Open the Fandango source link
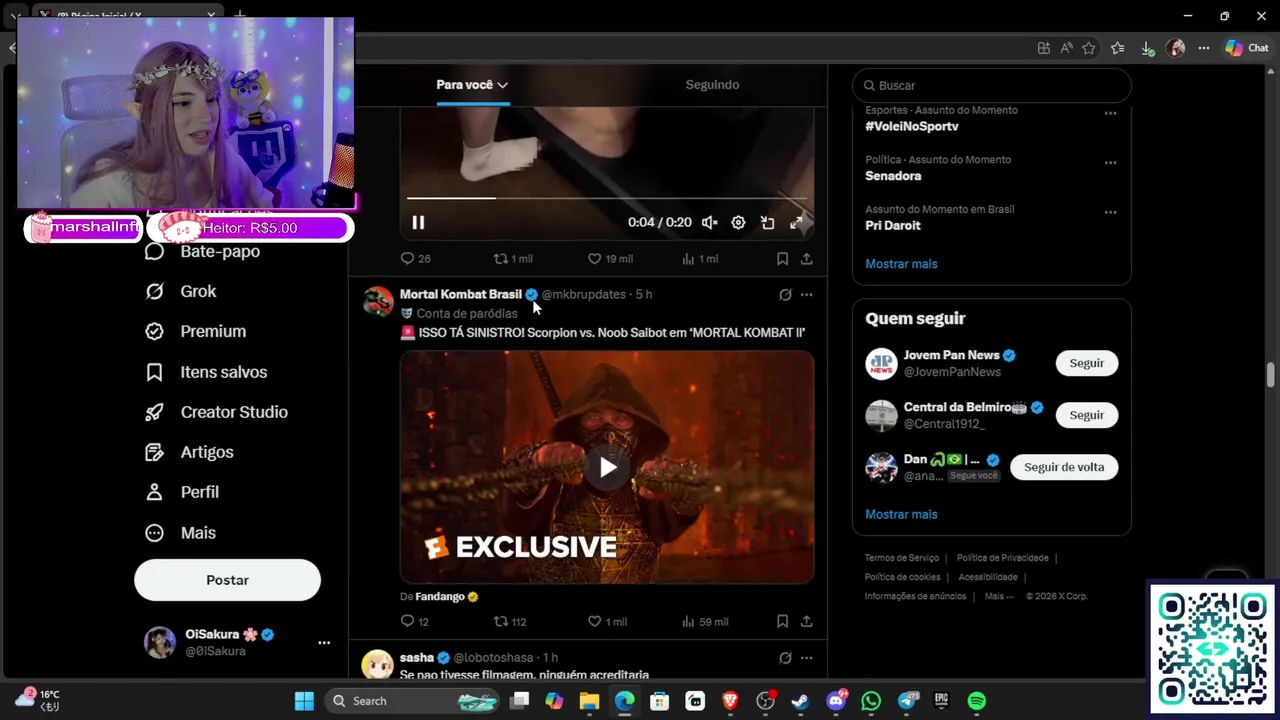This screenshot has width=1280, height=720. click(x=446, y=596)
